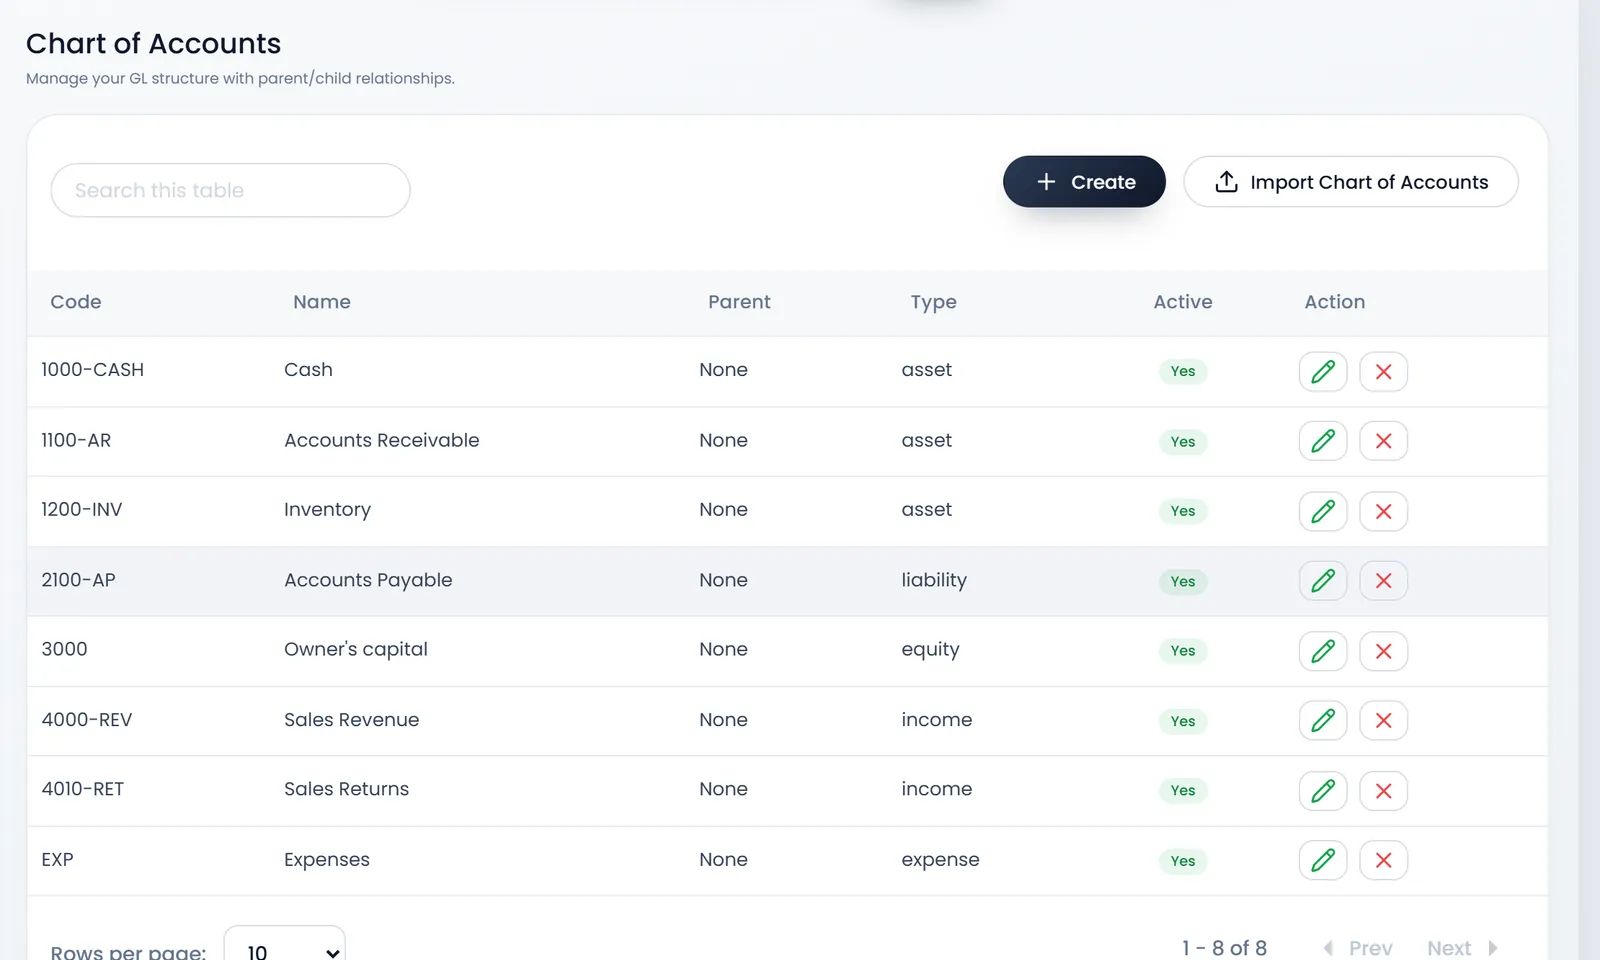Sort by the Code column header

pos(76,302)
